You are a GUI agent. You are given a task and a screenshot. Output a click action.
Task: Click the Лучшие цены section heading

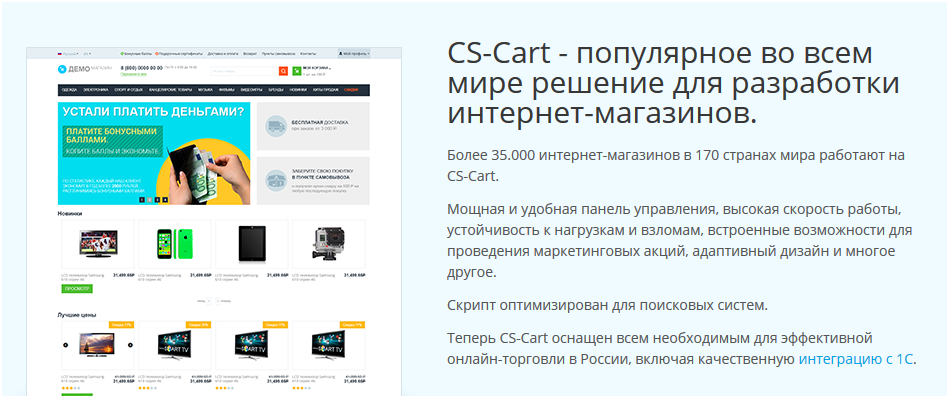(x=77, y=314)
